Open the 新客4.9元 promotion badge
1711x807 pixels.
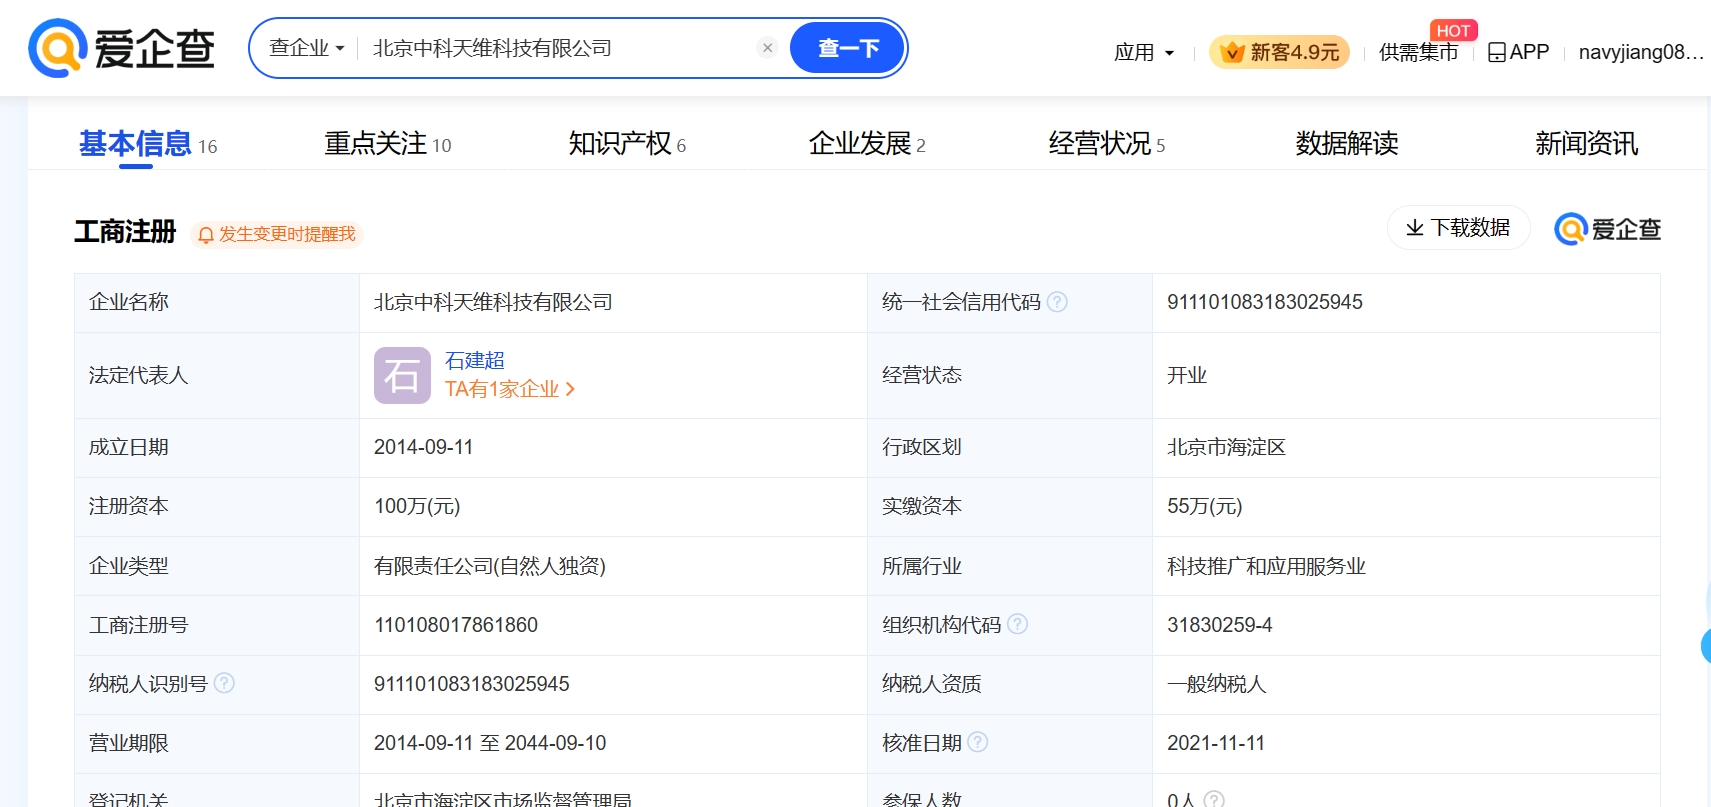pos(1279,52)
